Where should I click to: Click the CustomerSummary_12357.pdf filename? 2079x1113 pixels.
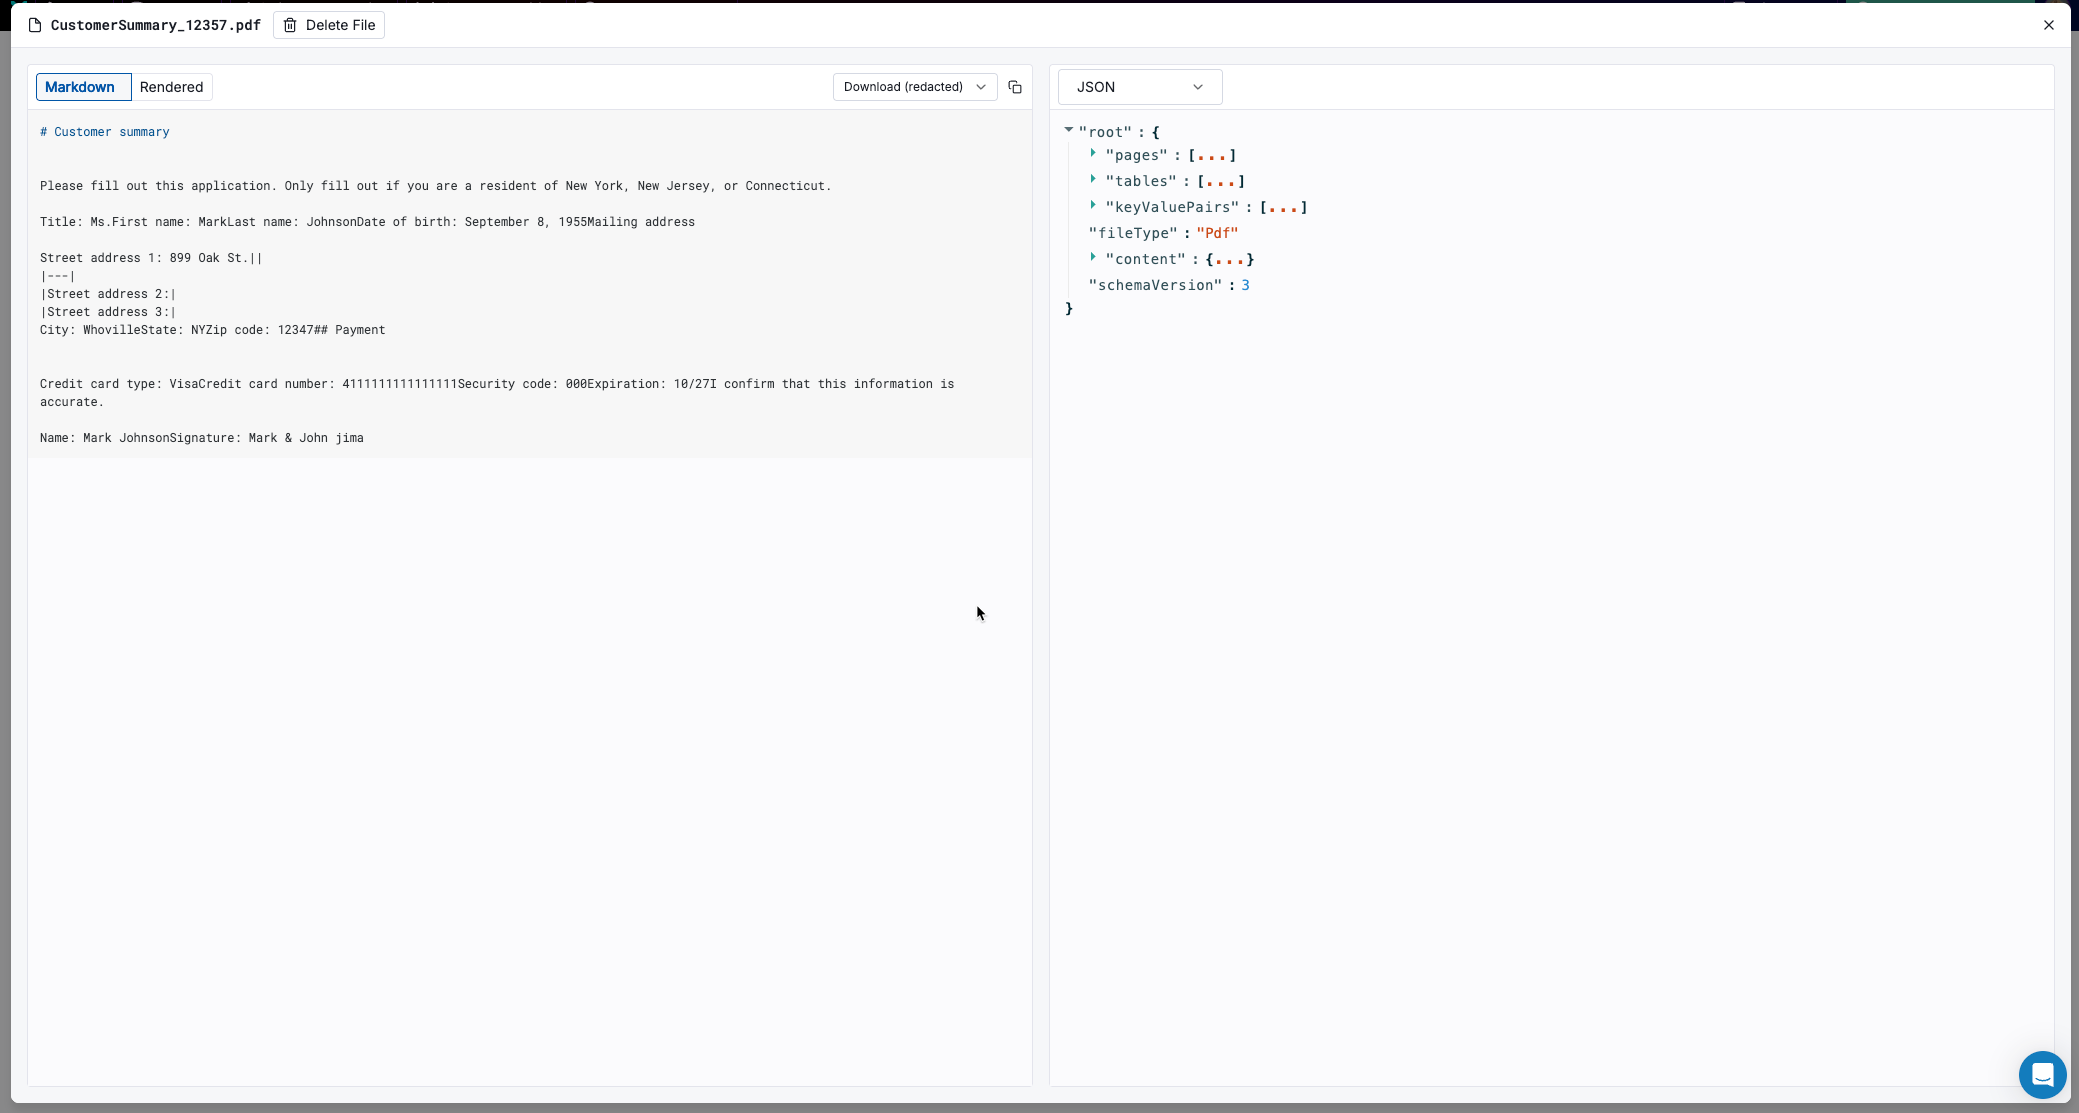[x=155, y=25]
